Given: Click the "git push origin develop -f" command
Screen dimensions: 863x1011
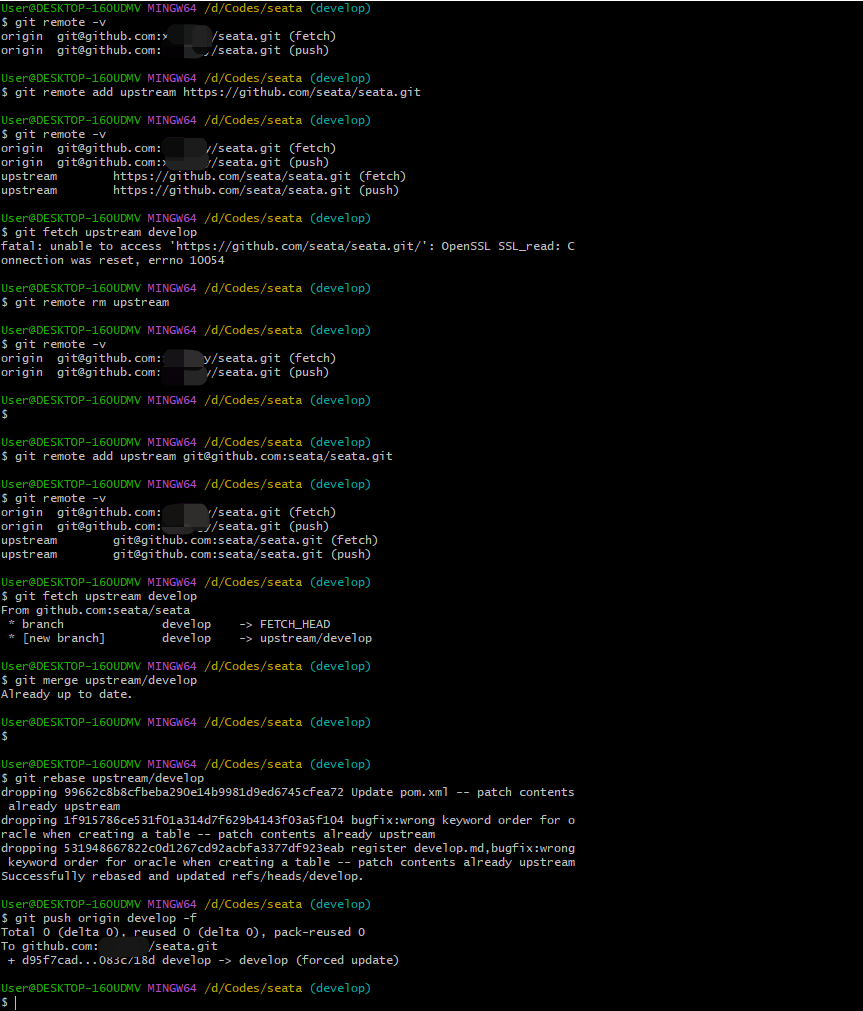Looking at the screenshot, I should [100, 917].
